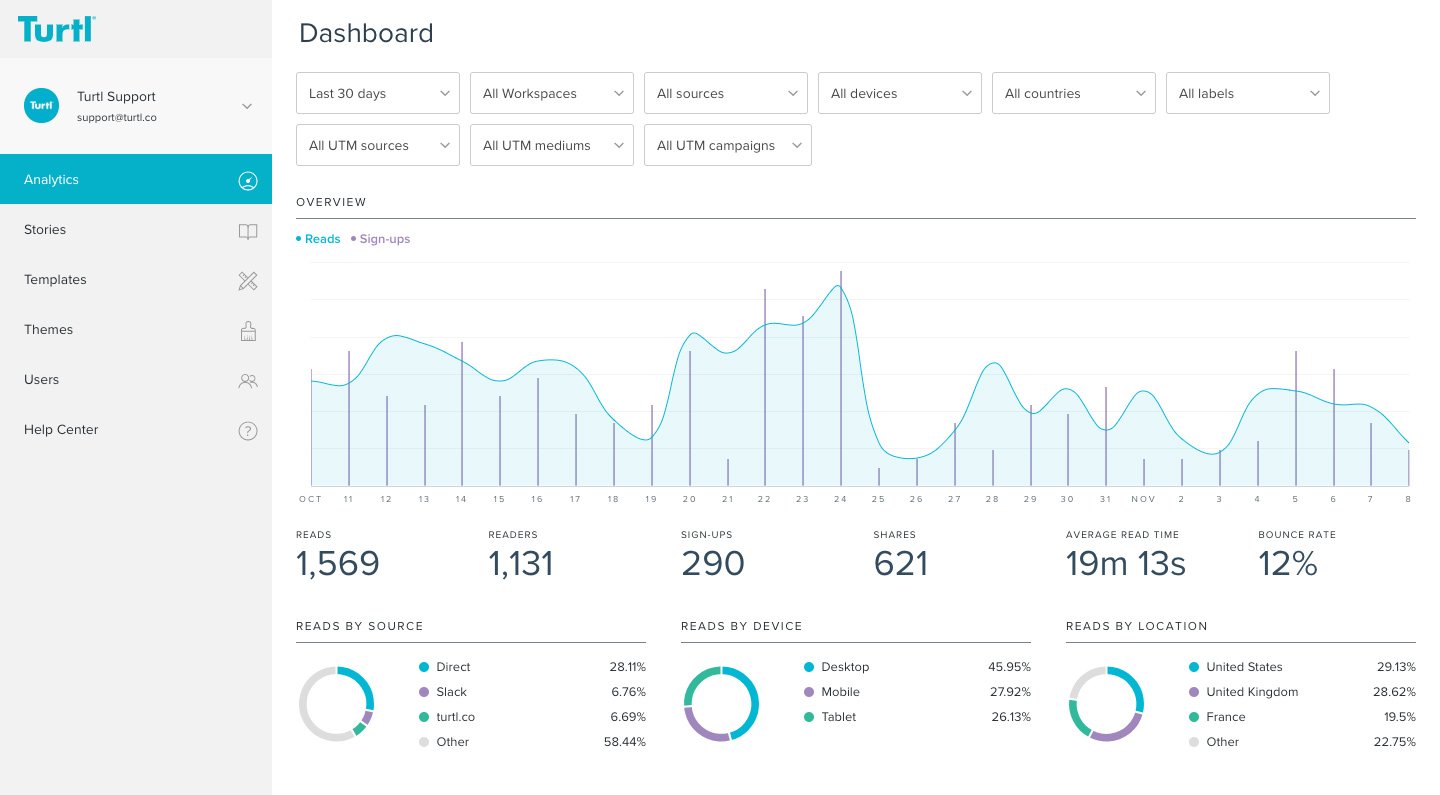Click the Templates pencil-ruler icon

point(248,280)
